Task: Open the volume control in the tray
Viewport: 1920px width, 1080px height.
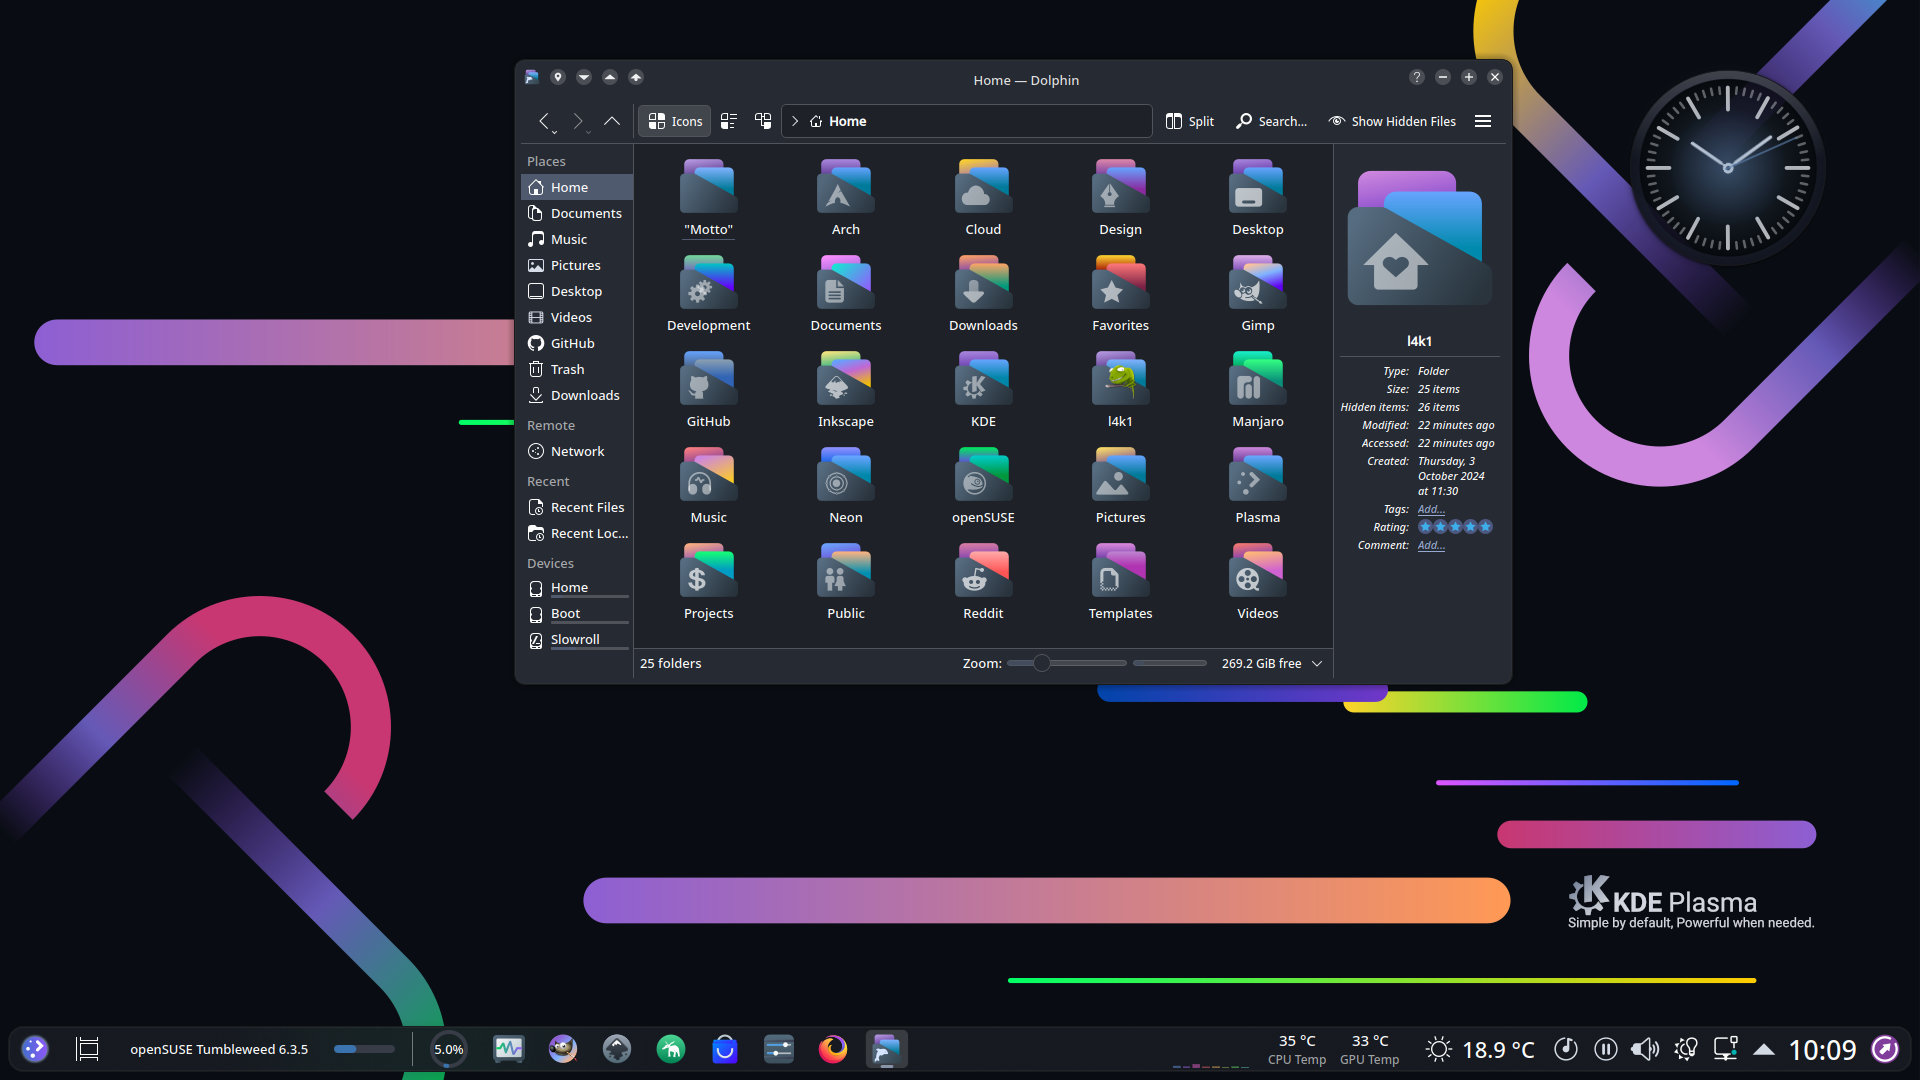Action: pyautogui.click(x=1644, y=1049)
